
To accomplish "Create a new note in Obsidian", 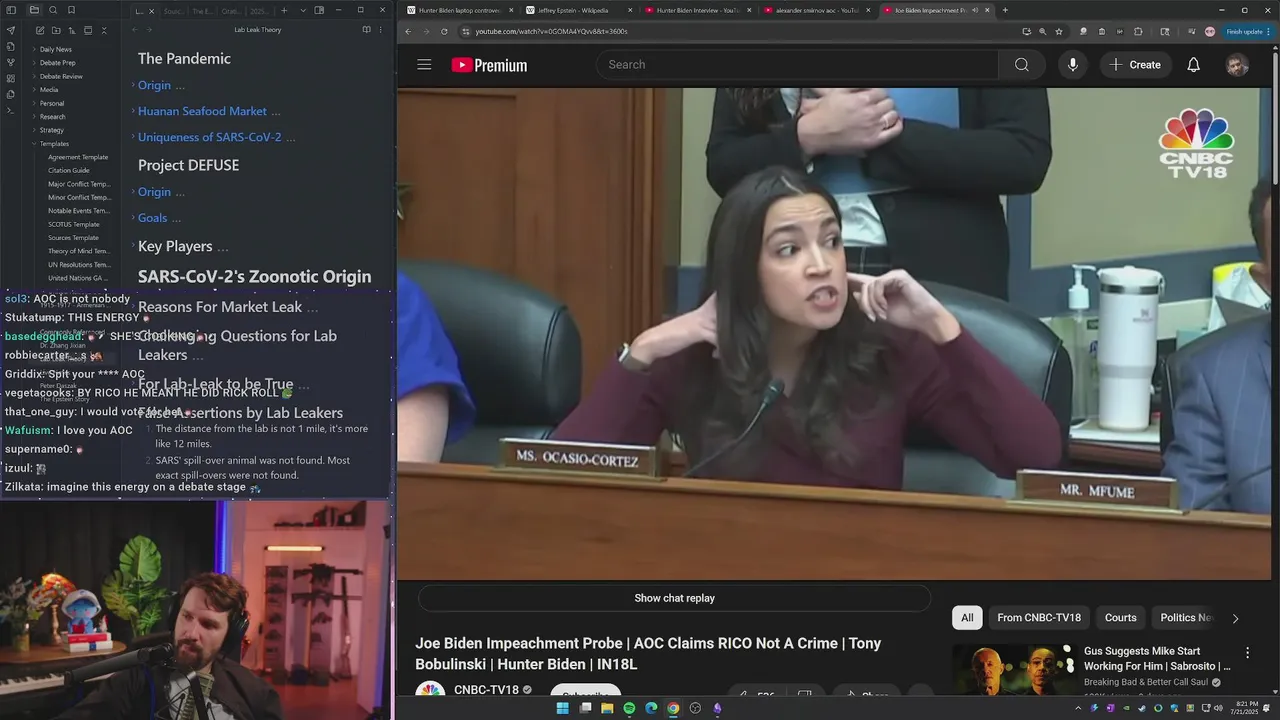I will point(40,31).
